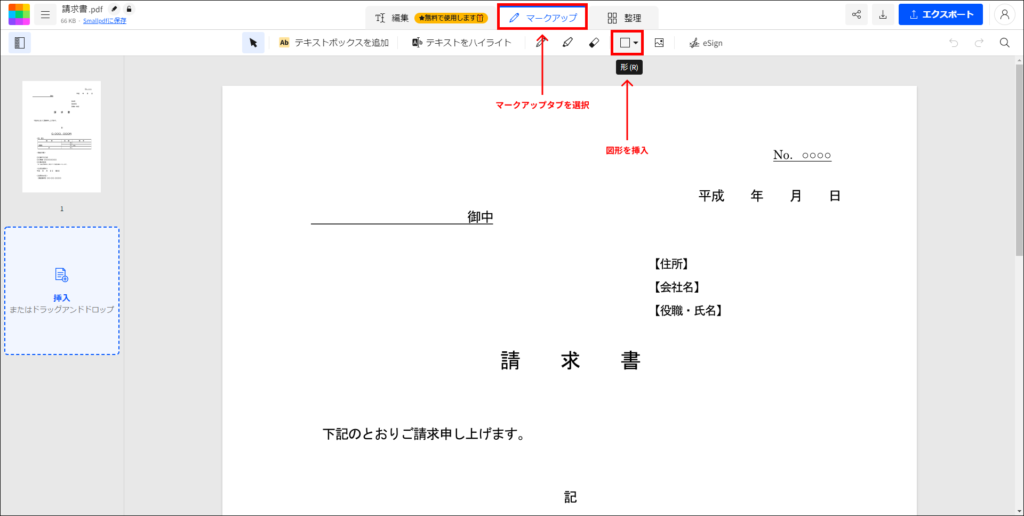Click the 請求書.pdf filename

click(82, 9)
